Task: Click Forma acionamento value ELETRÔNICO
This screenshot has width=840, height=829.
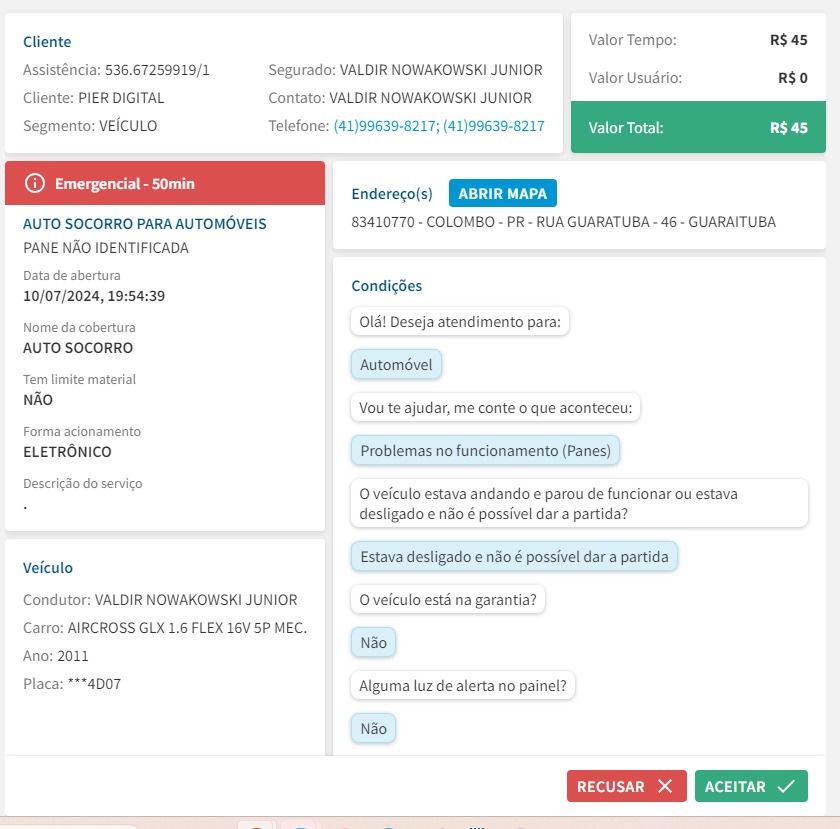Action: point(67,452)
